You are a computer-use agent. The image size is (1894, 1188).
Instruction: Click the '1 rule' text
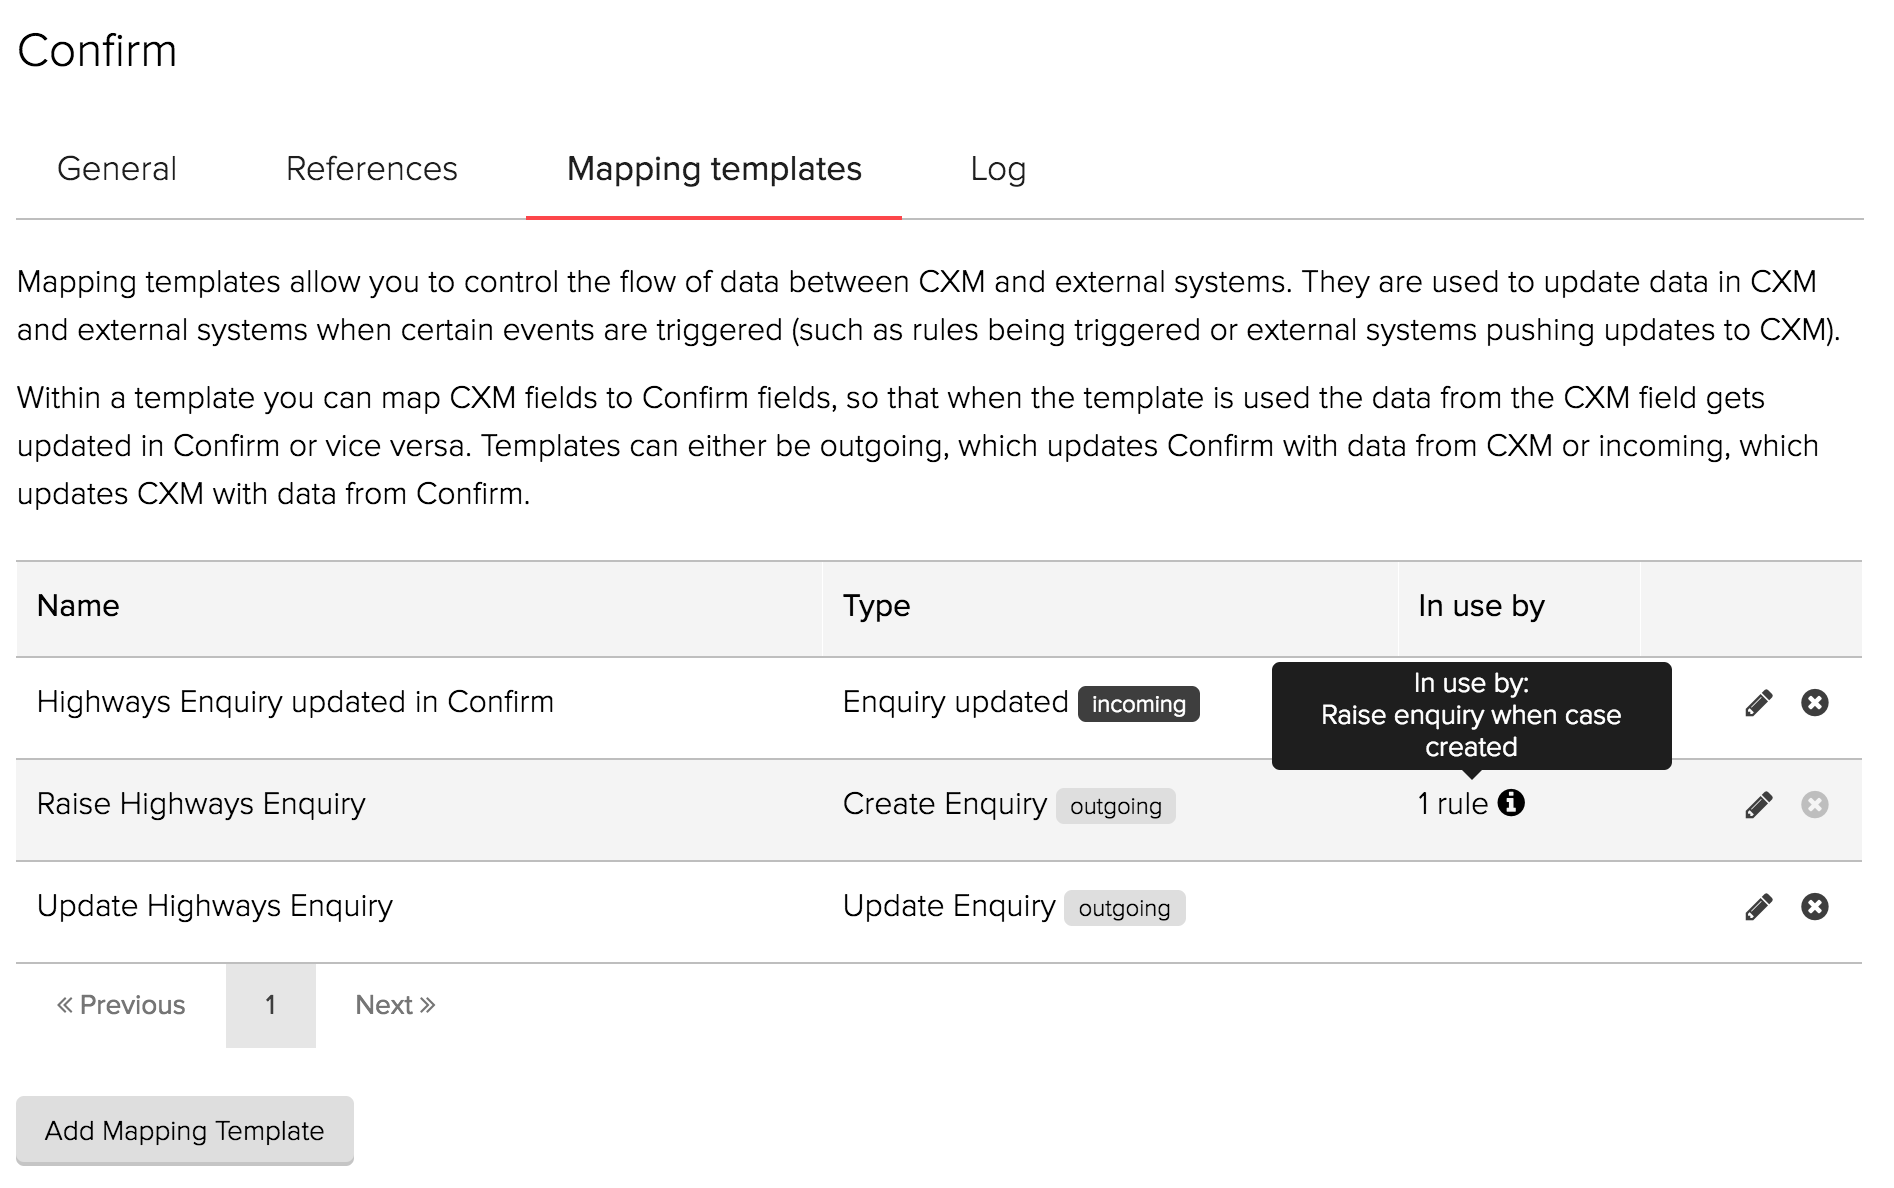point(1453,804)
